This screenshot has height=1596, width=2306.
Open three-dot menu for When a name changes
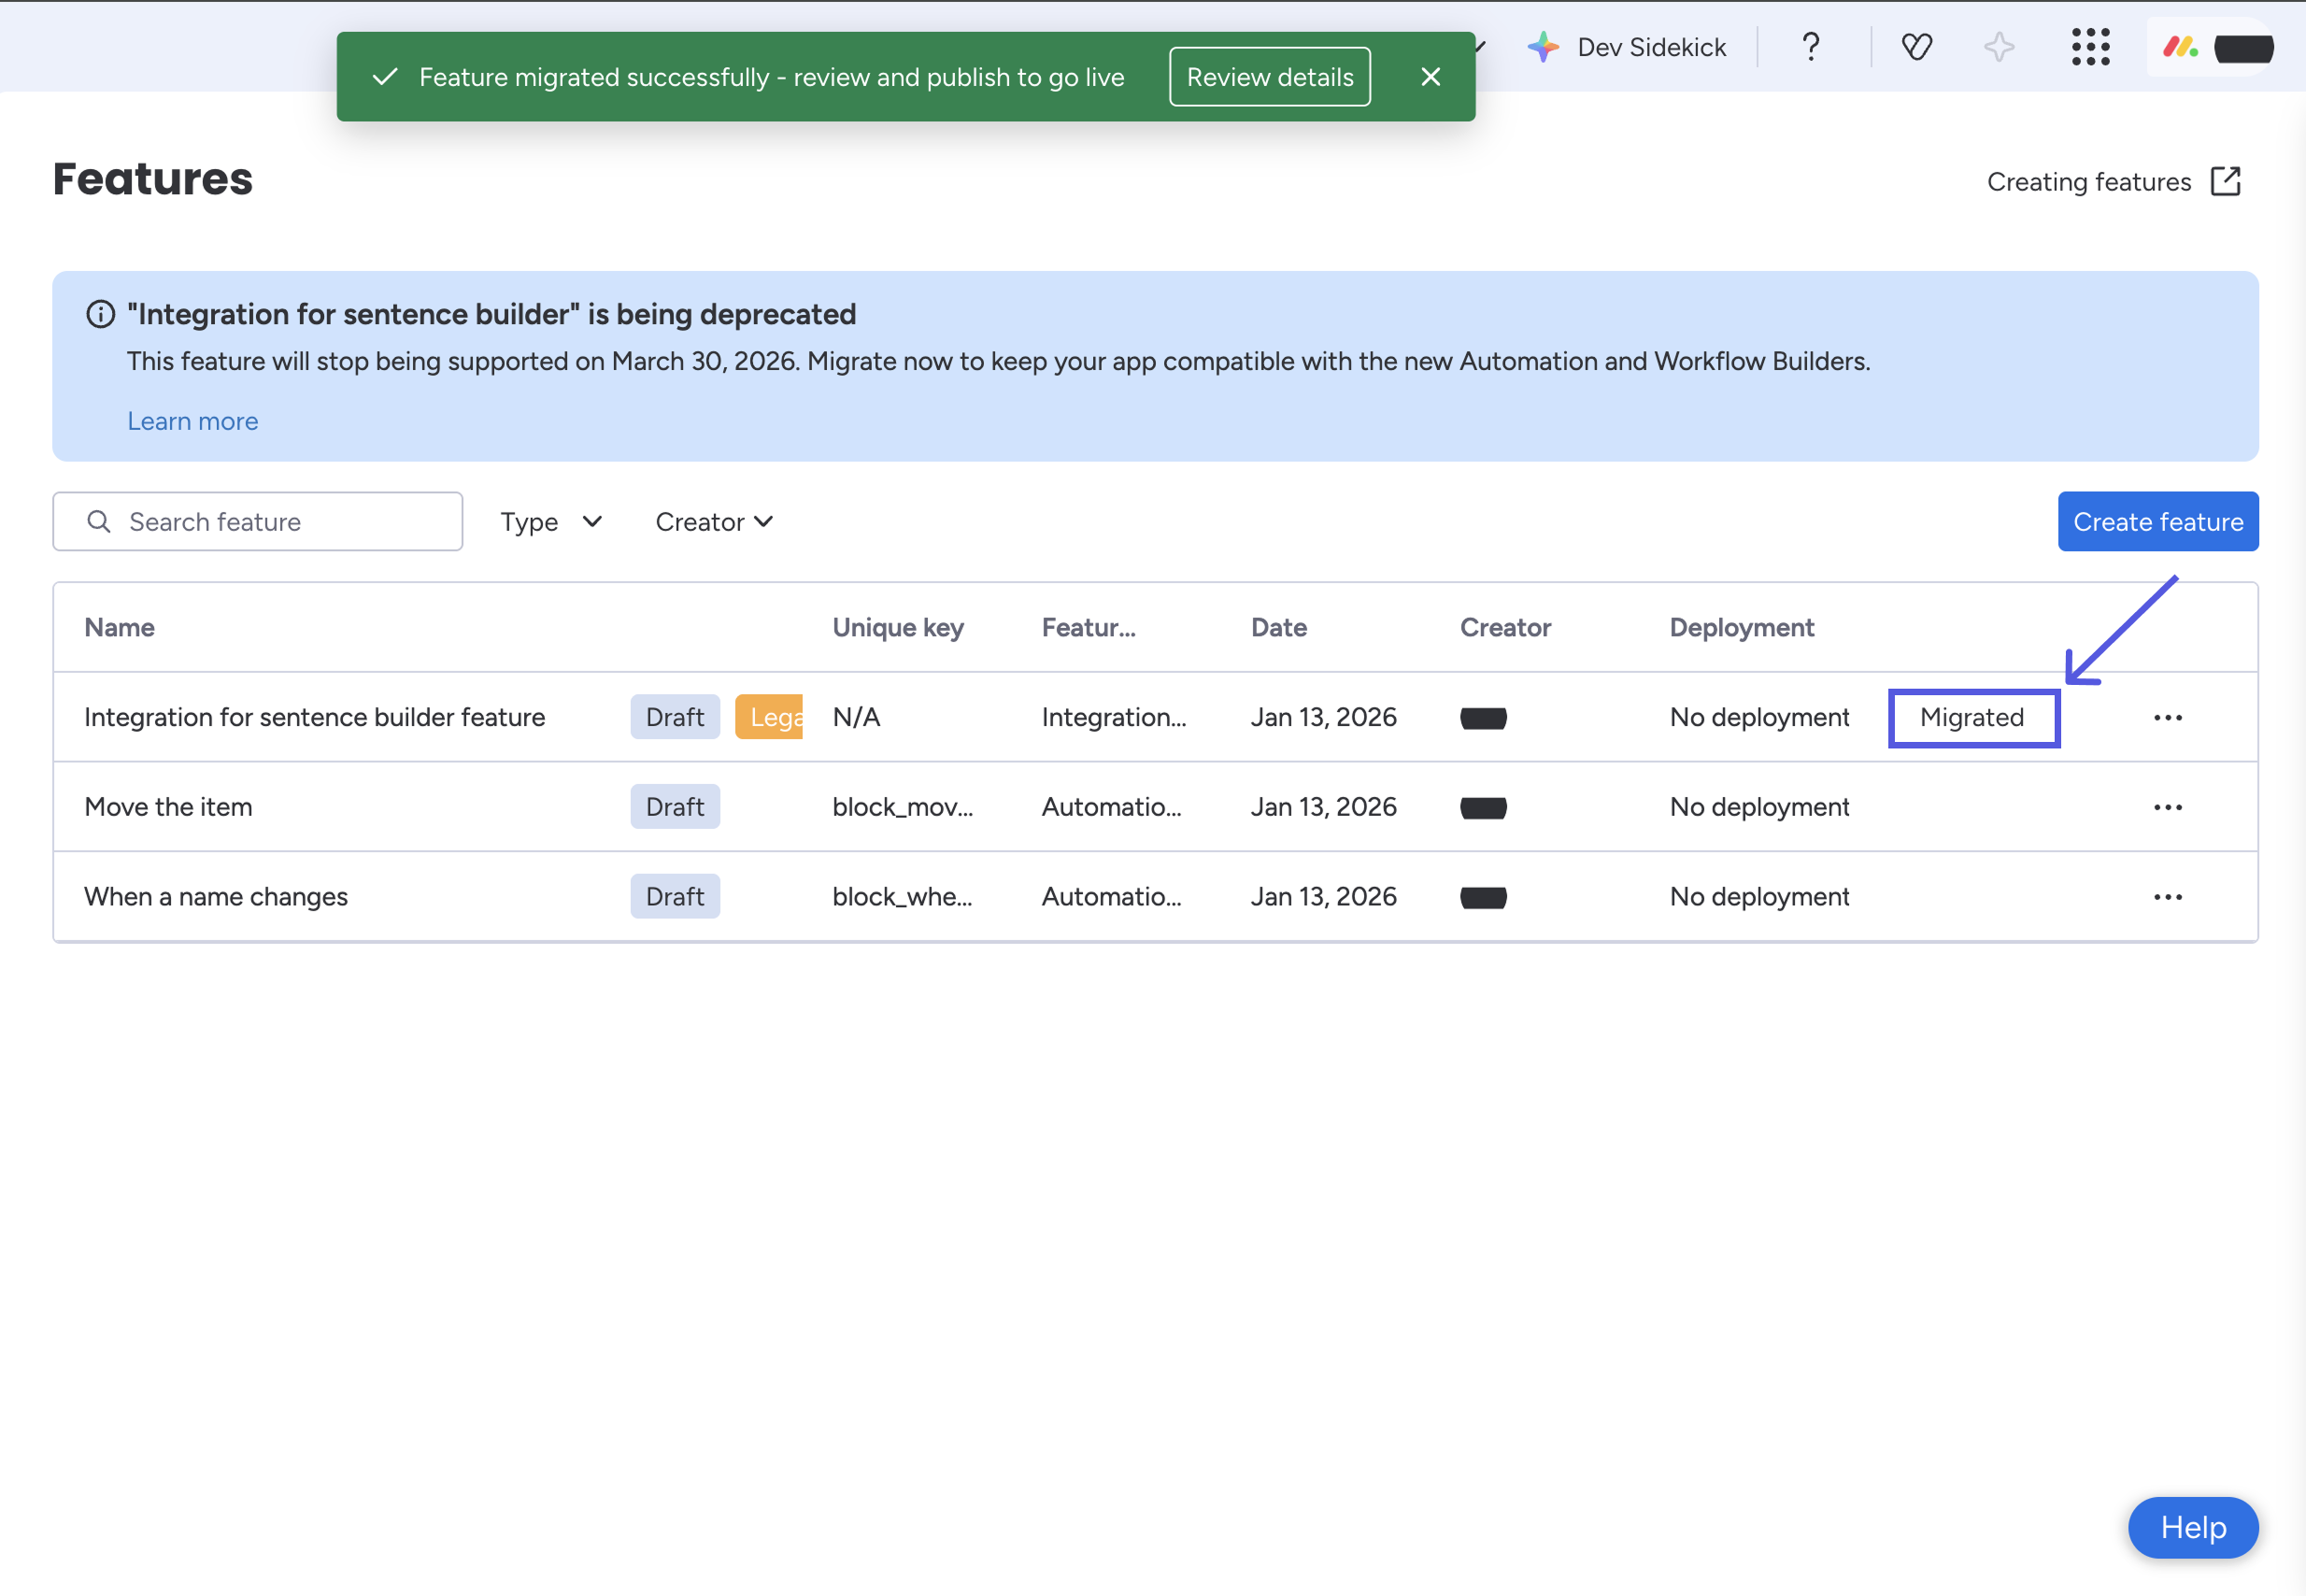(2167, 897)
